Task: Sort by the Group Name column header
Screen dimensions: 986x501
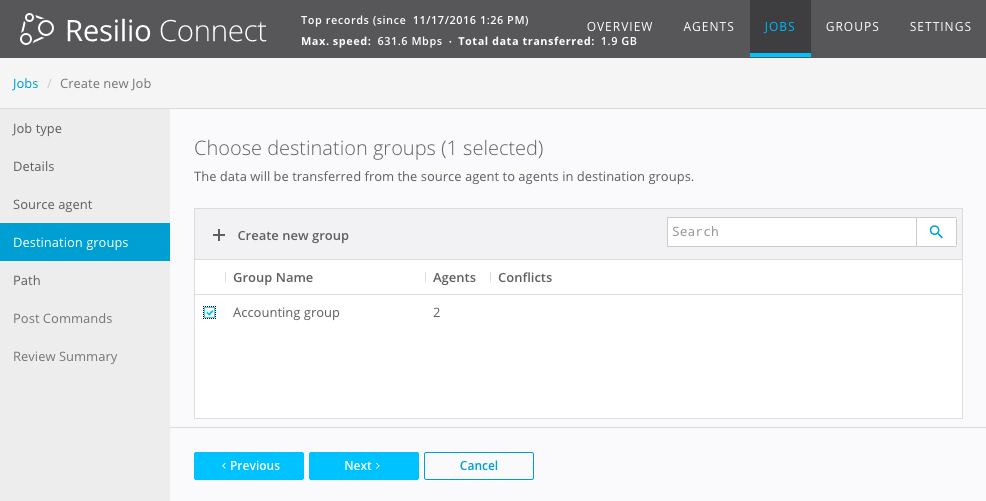Action: [273, 278]
